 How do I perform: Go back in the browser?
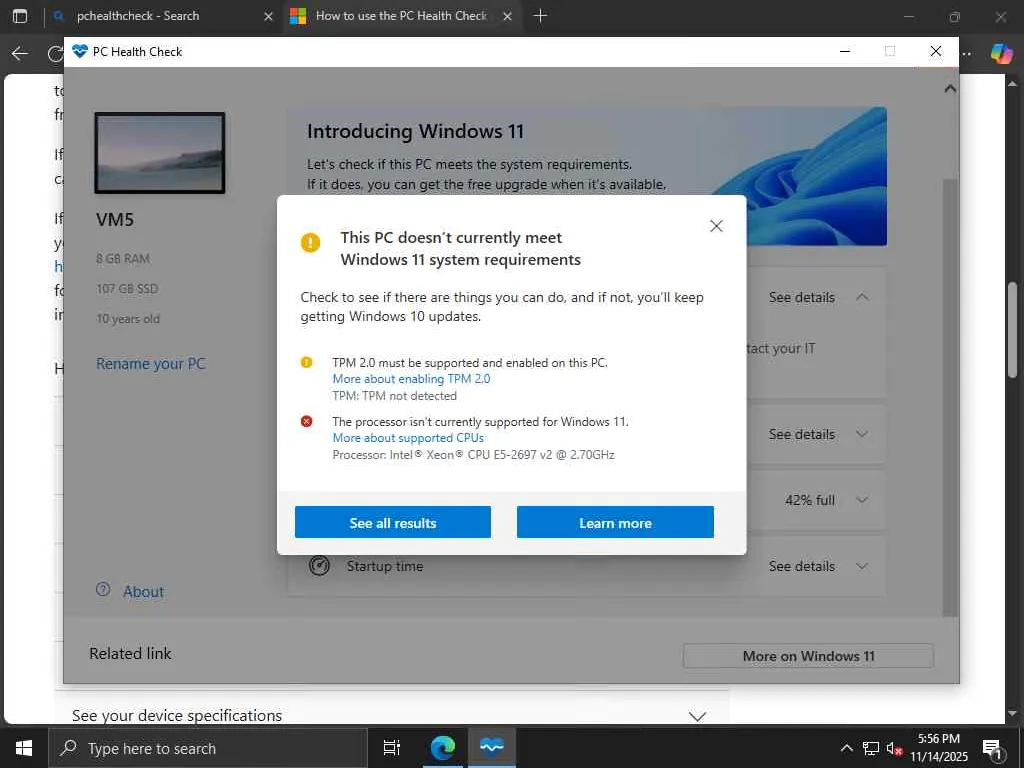point(20,54)
